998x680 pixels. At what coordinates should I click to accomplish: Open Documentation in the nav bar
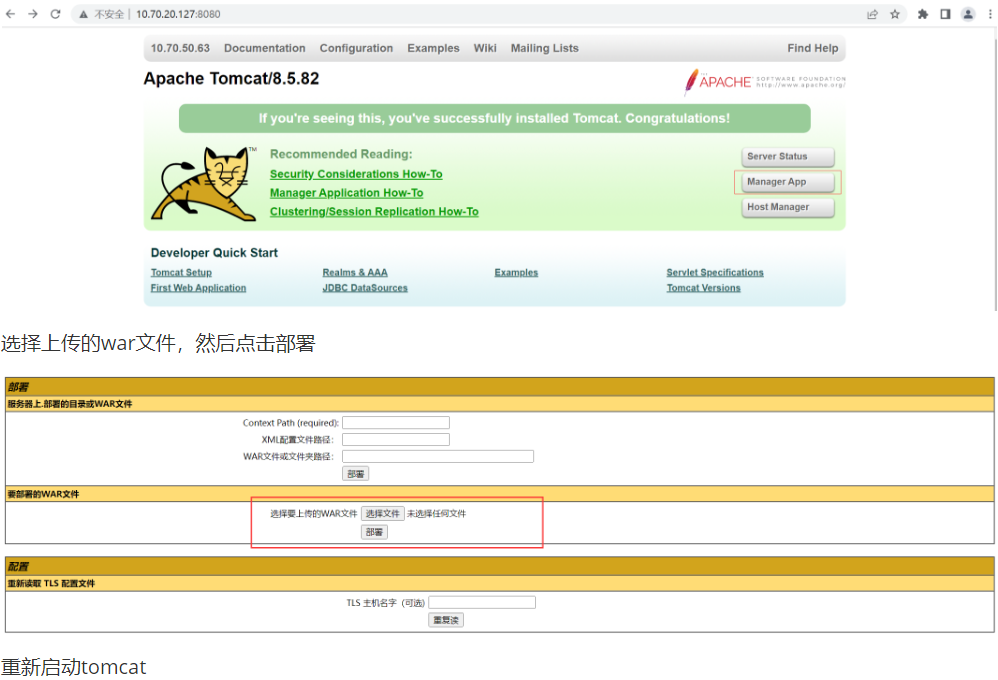[265, 48]
